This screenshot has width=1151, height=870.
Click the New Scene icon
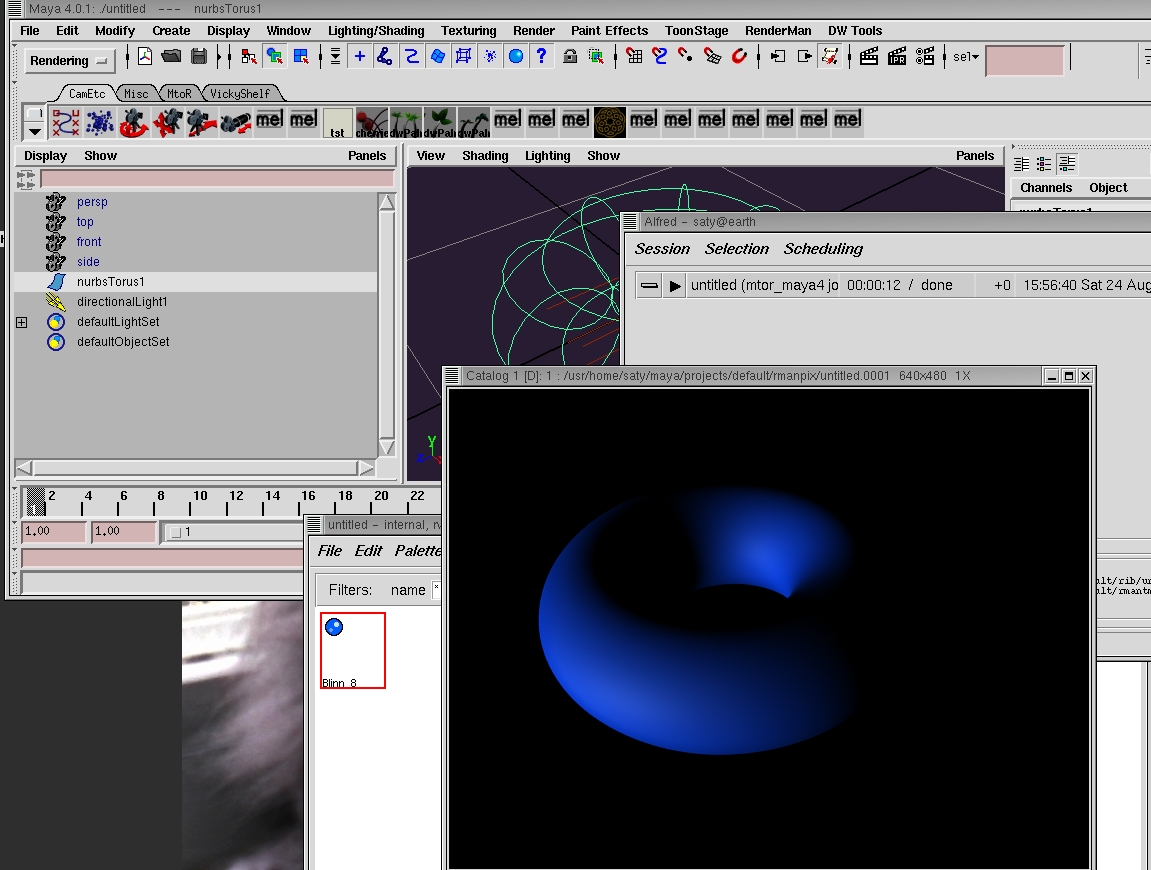point(145,57)
